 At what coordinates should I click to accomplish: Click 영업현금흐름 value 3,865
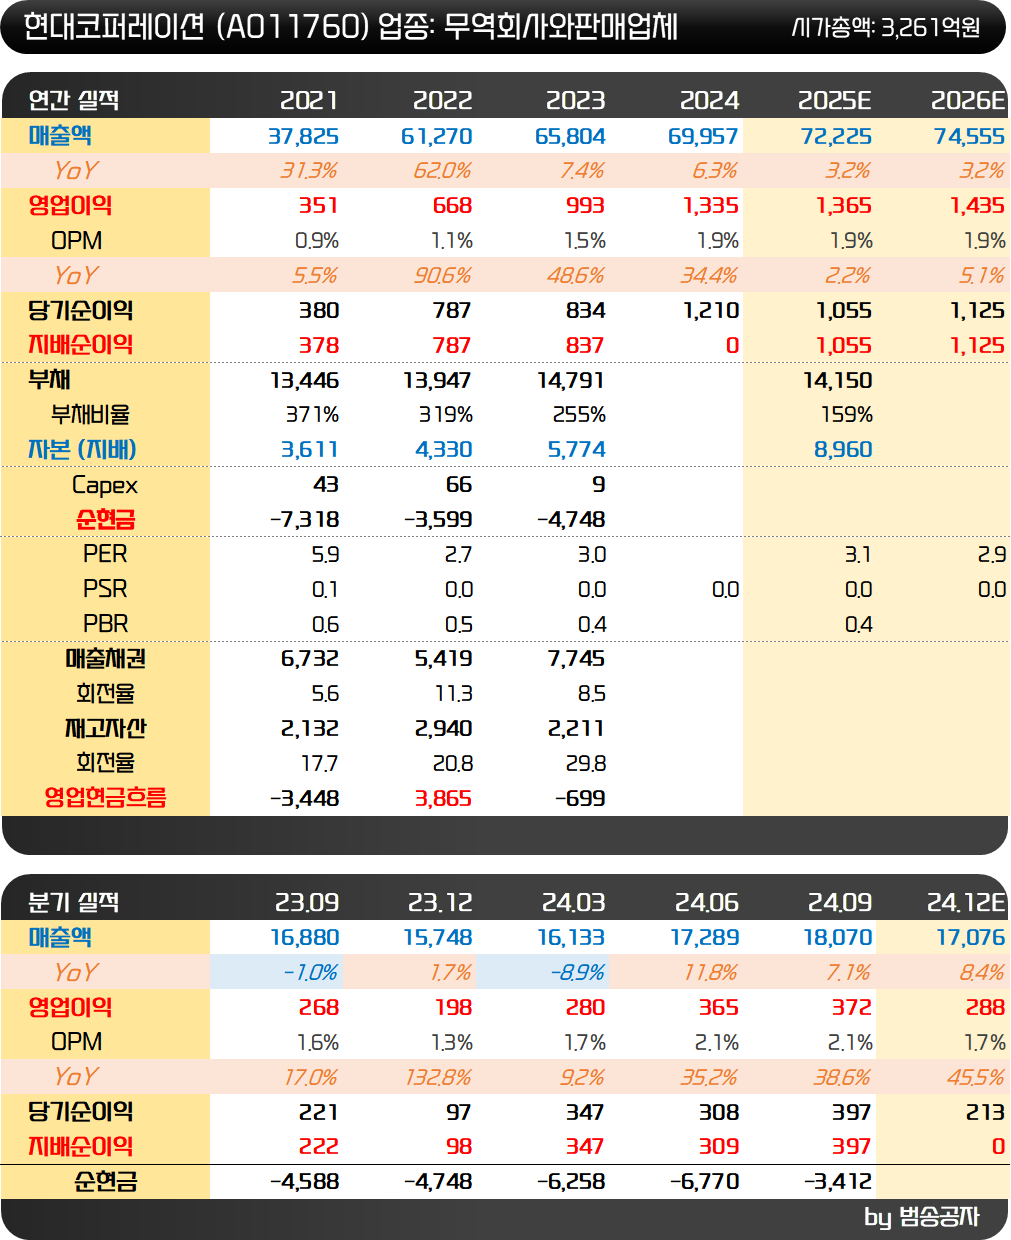click(x=443, y=799)
